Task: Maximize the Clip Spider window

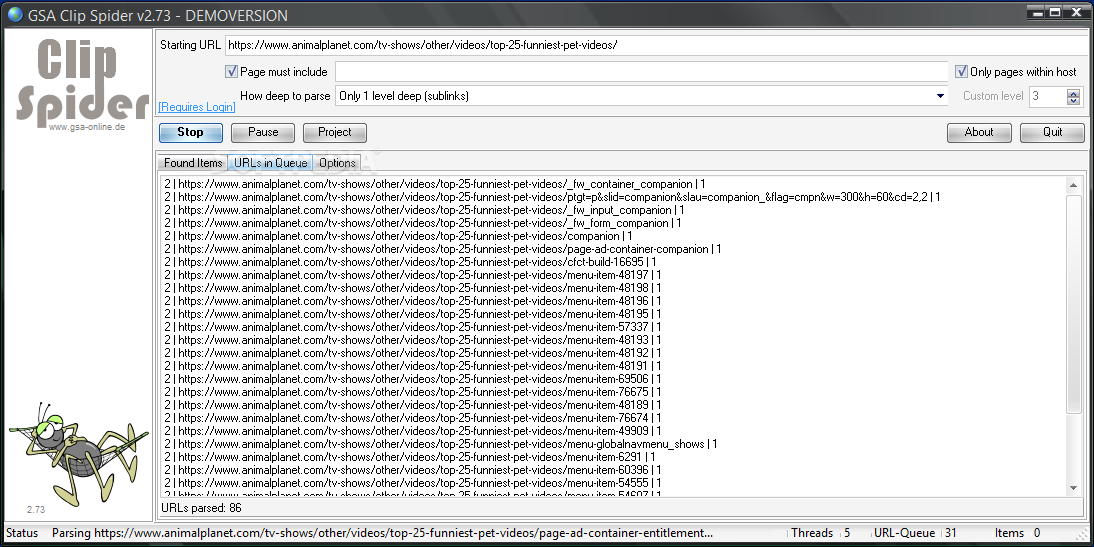Action: pyautogui.click(x=1055, y=12)
